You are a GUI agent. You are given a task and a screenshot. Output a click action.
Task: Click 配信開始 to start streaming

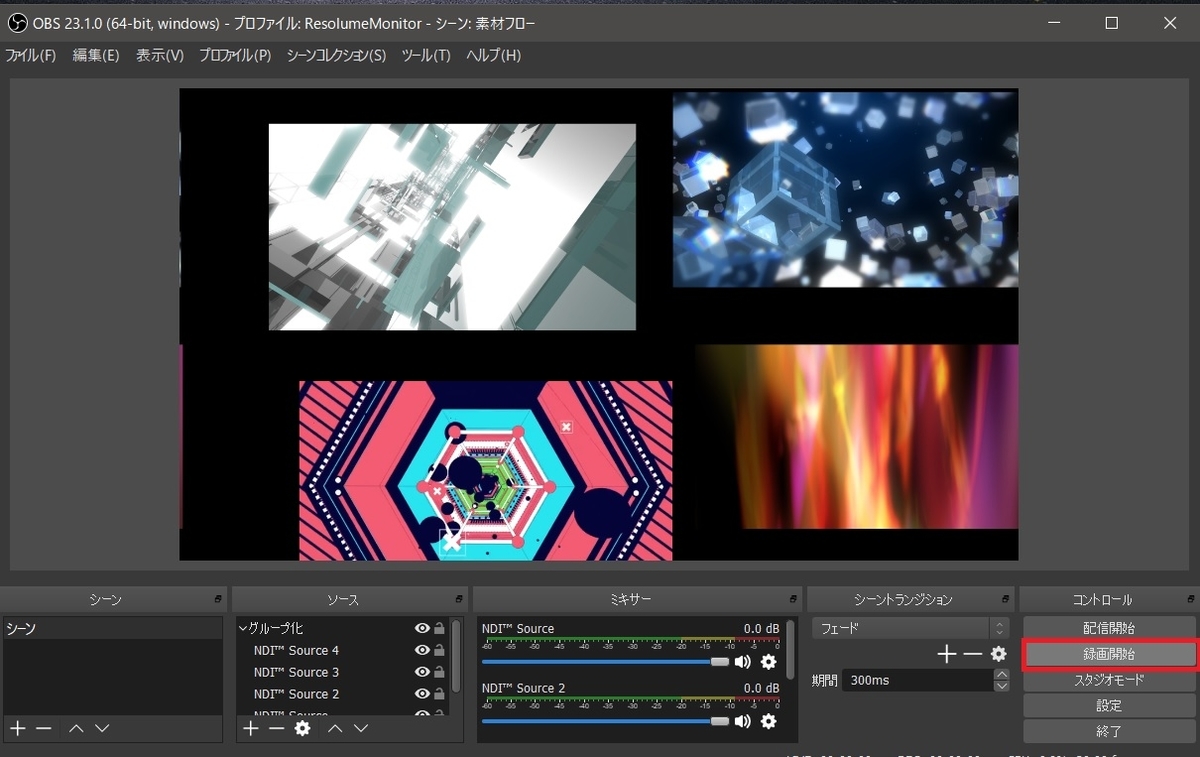point(1109,628)
